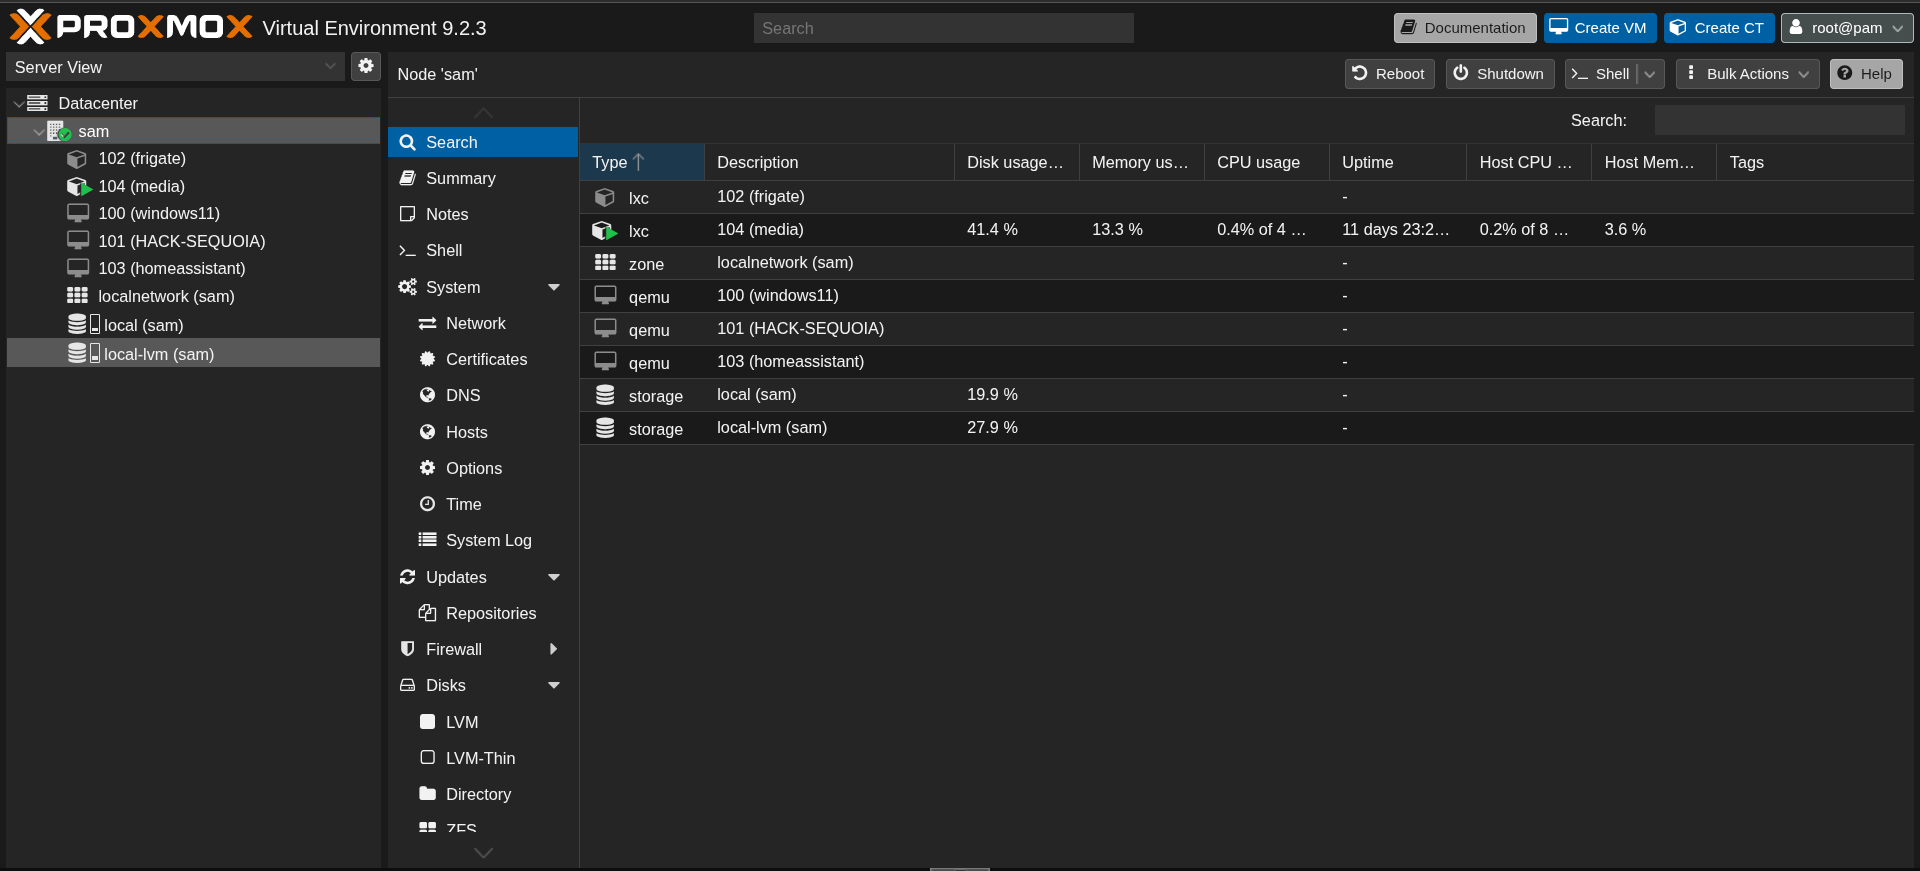Click the 100 (windows11) monitor icon in tree
Image resolution: width=1920 pixels, height=871 pixels.
pos(78,213)
